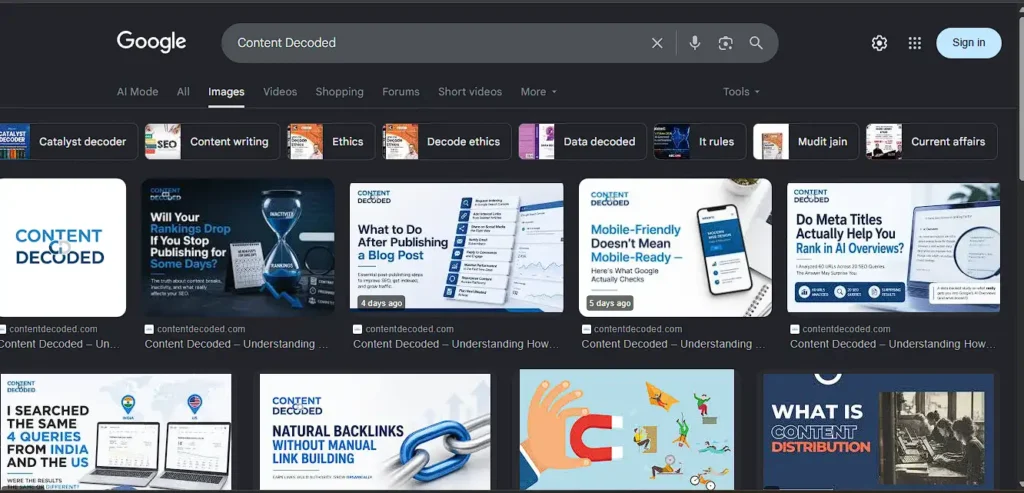1024x493 pixels.
Task: Clear the search box with the X icon
Action: [x=657, y=43]
